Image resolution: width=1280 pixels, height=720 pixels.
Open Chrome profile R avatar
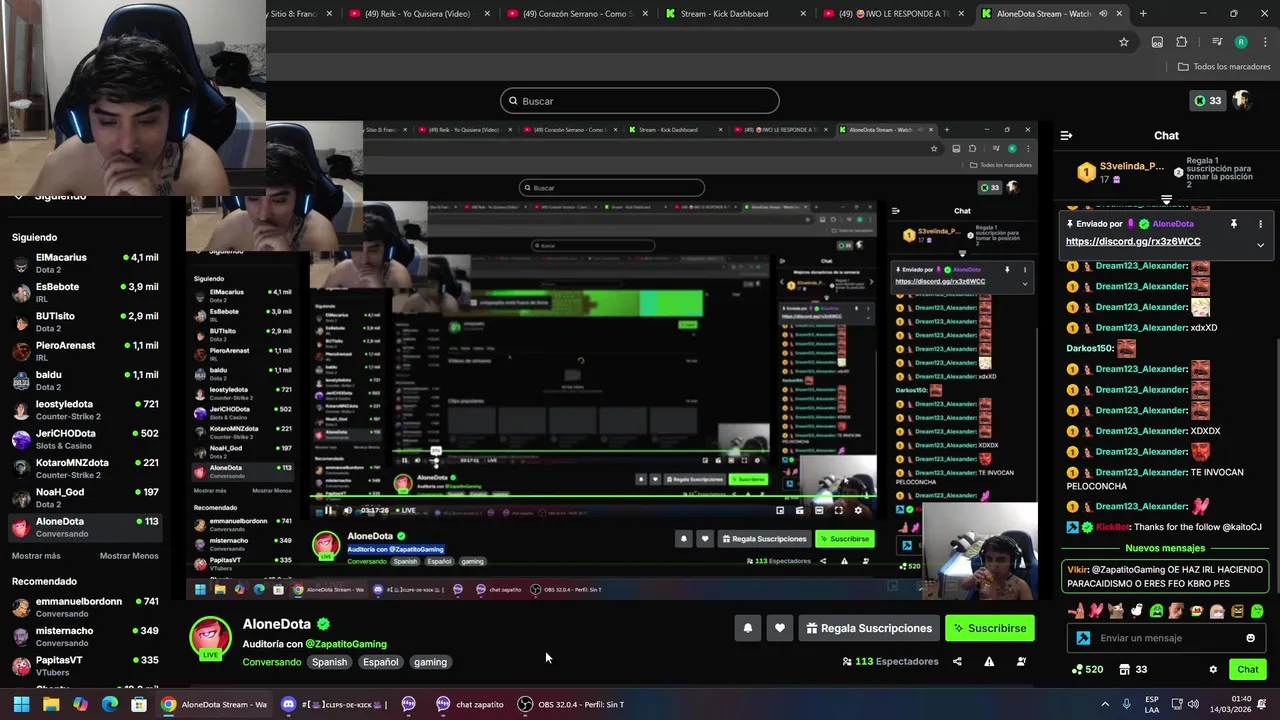point(1241,42)
